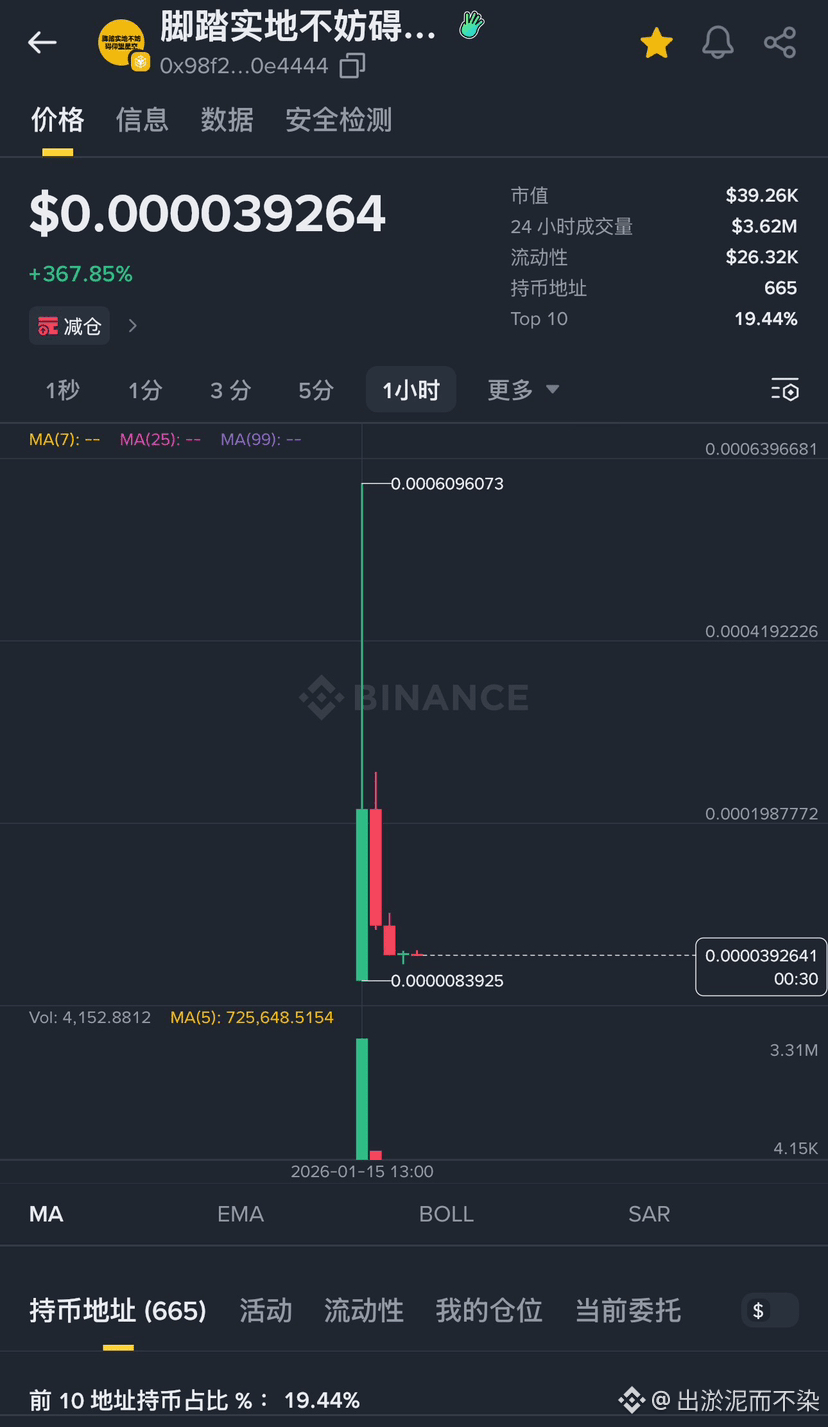Open chart settings icon

tap(785, 390)
